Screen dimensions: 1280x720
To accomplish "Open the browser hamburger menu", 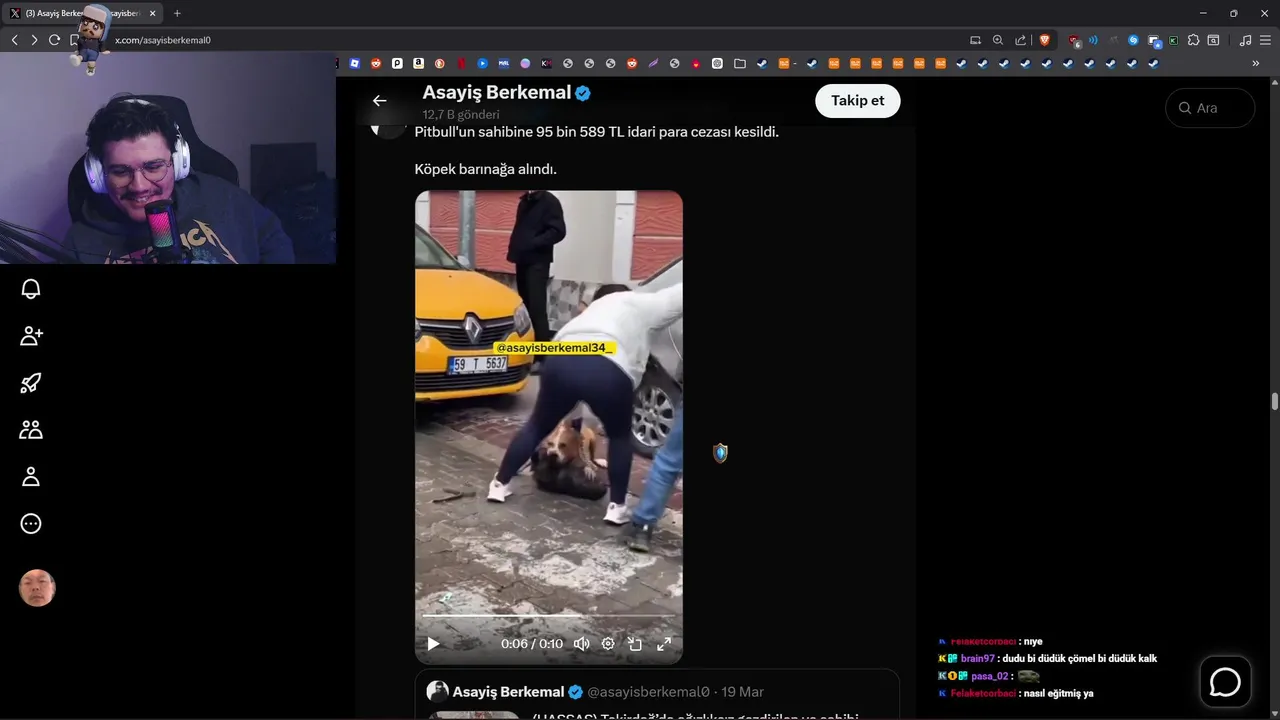I will (x=1265, y=40).
